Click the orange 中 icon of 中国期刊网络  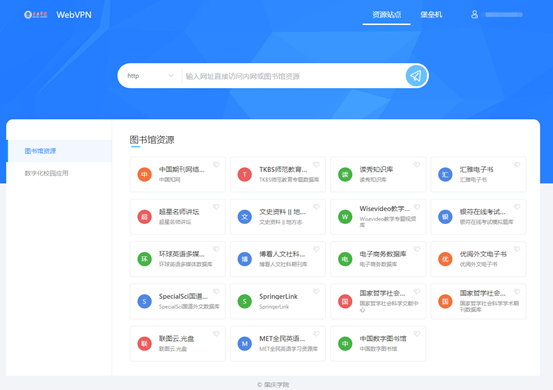[144, 174]
